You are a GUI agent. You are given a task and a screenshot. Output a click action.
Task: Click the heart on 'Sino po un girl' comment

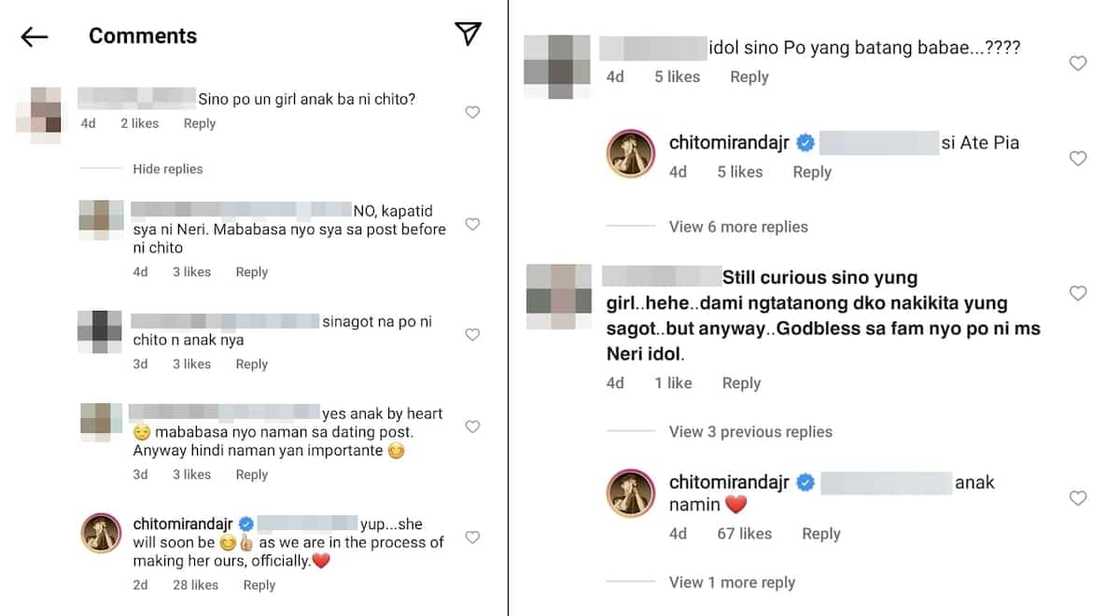pos(472,112)
